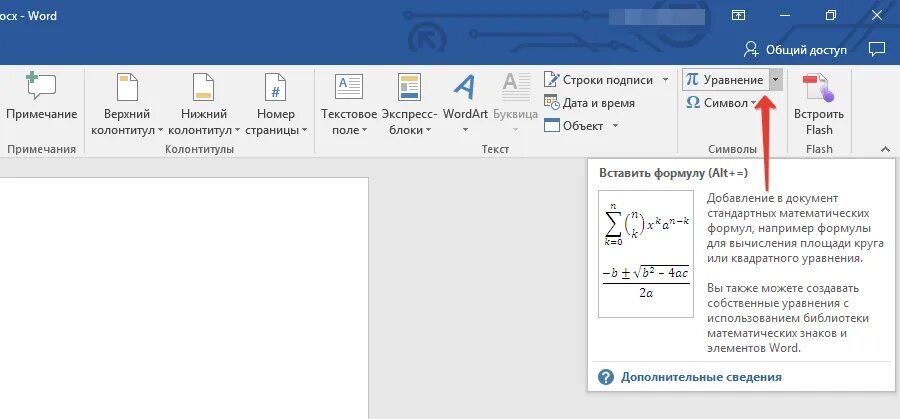Image resolution: width=900 pixels, height=419 pixels.
Task: Click the Верхний колонтитул header icon
Action: [127, 87]
